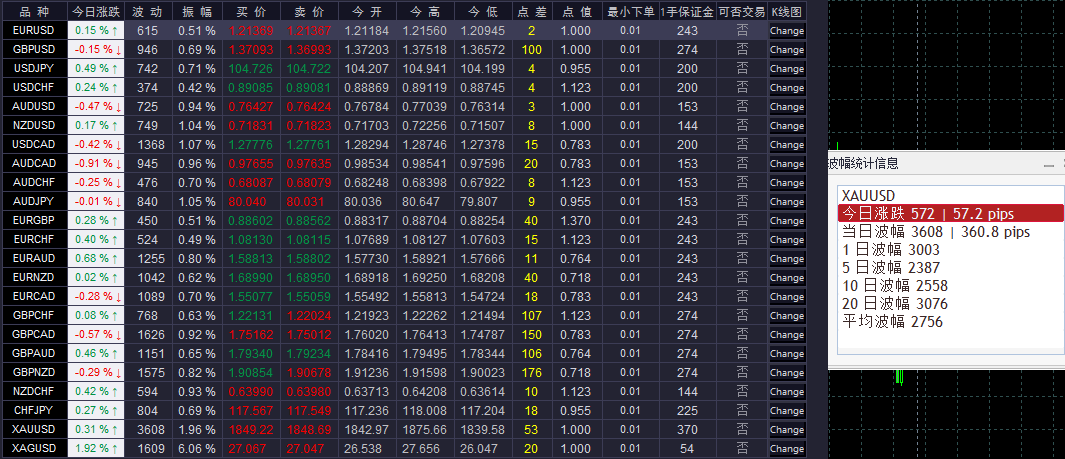
Task: Select the AUDUSD symbol cell
Action: (x=34, y=107)
